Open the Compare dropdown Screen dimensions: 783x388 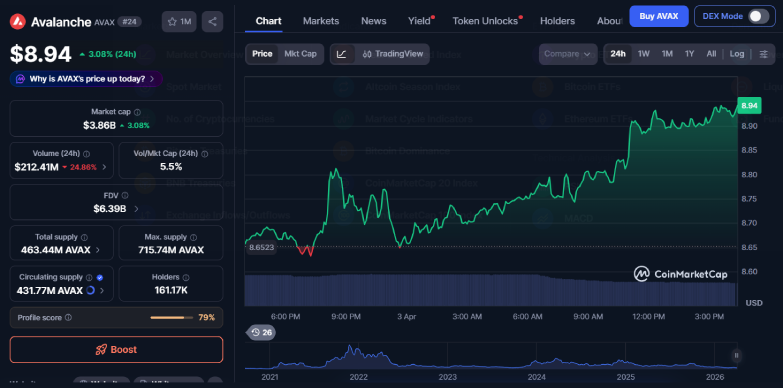[568, 54]
